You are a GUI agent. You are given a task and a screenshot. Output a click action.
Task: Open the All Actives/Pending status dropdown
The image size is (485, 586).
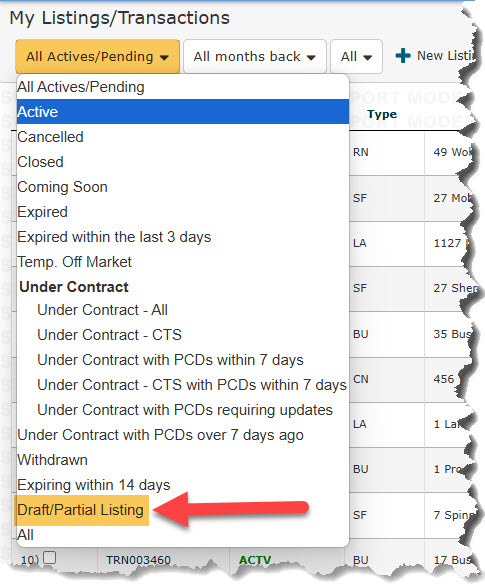98,57
